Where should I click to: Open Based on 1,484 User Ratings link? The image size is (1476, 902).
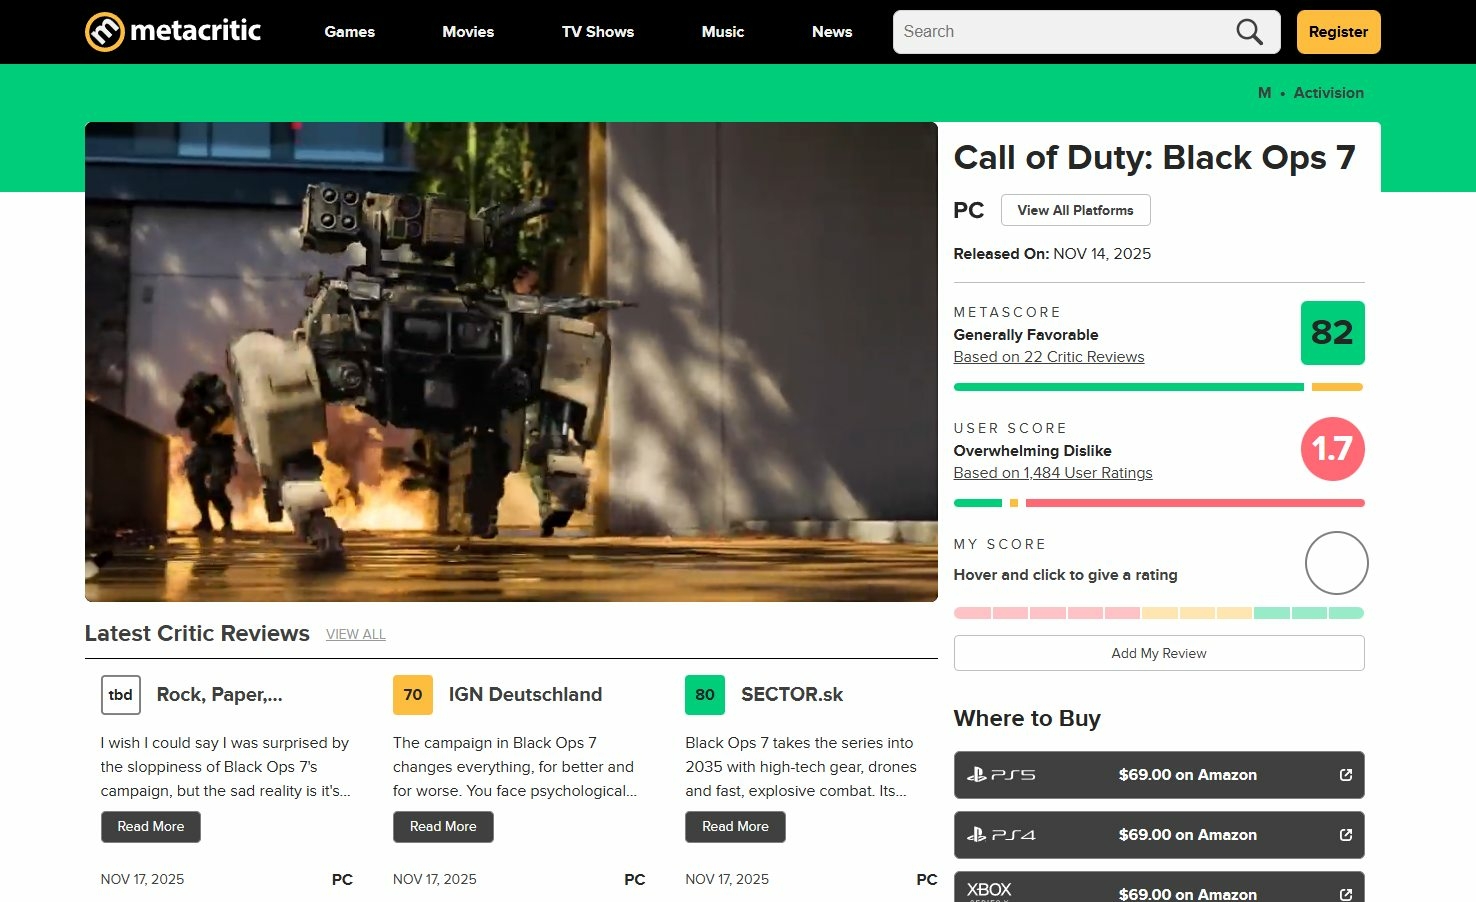tap(1052, 472)
